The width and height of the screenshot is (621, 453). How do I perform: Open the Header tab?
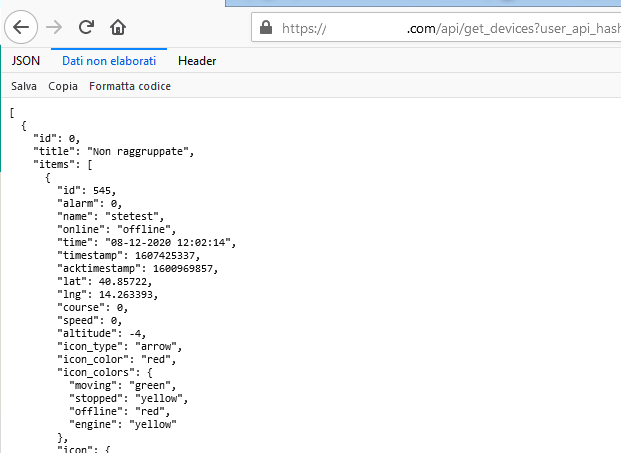coord(197,61)
